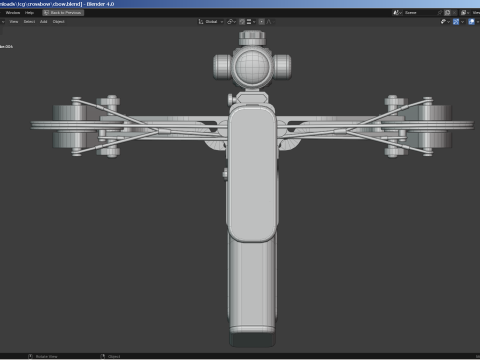This screenshot has width=480, height=360.
Task: Click the Object mouse icon in status bar
Action: [103, 357]
